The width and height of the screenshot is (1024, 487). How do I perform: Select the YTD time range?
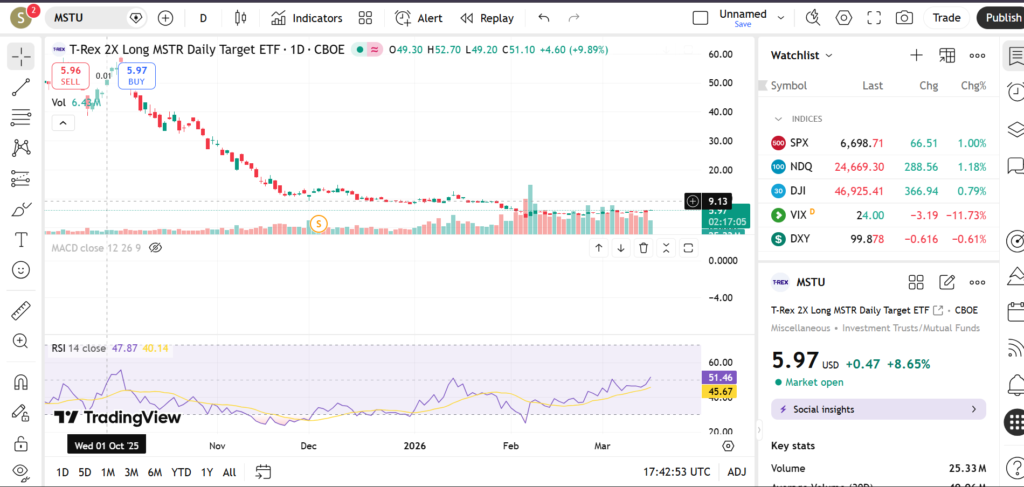pyautogui.click(x=181, y=472)
